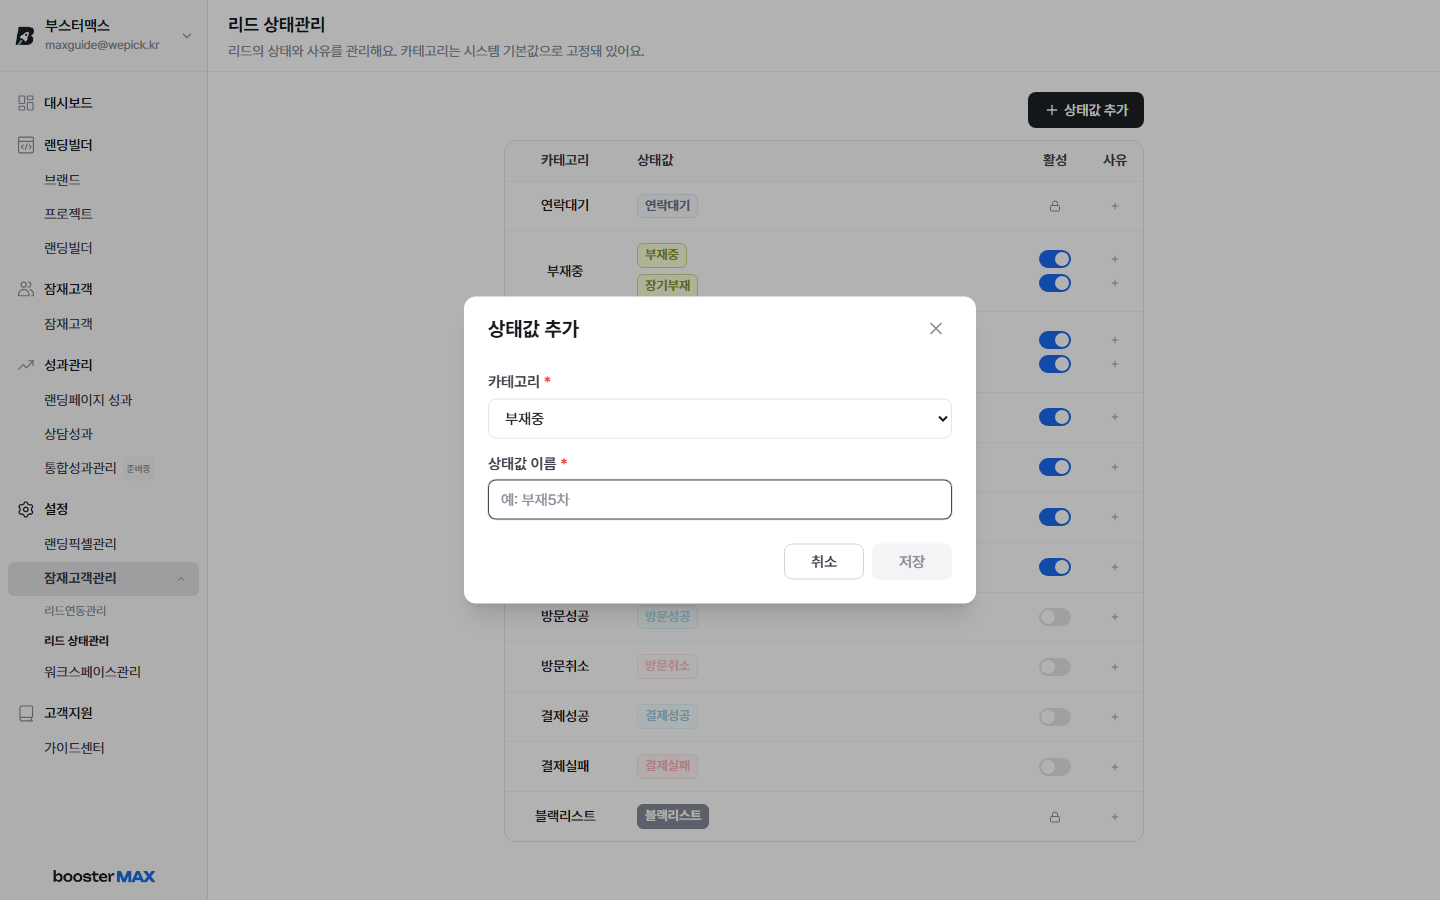This screenshot has width=1440, height=900.
Task: Click the 상태값 추가 button above the table
Action: (1086, 110)
